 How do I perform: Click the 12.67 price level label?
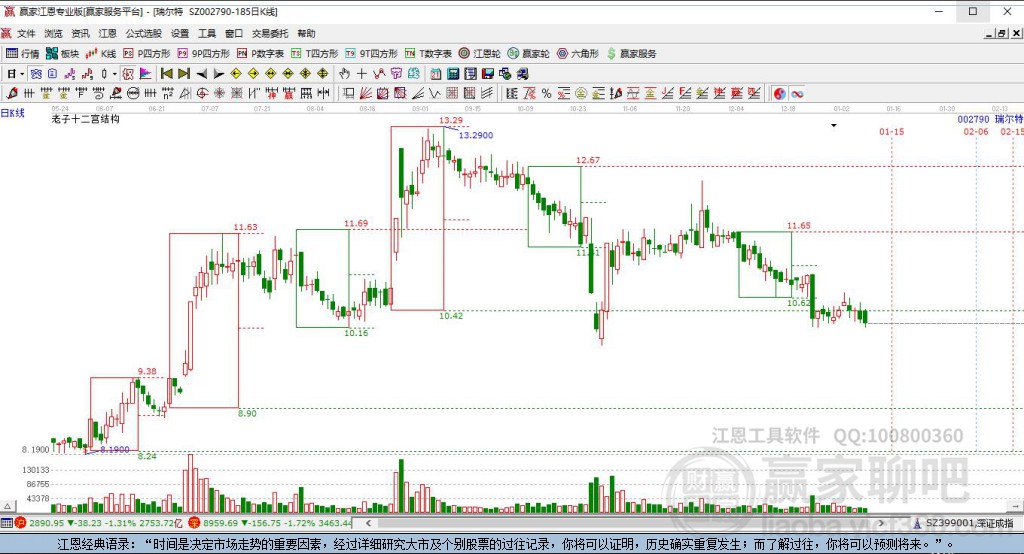[588, 160]
